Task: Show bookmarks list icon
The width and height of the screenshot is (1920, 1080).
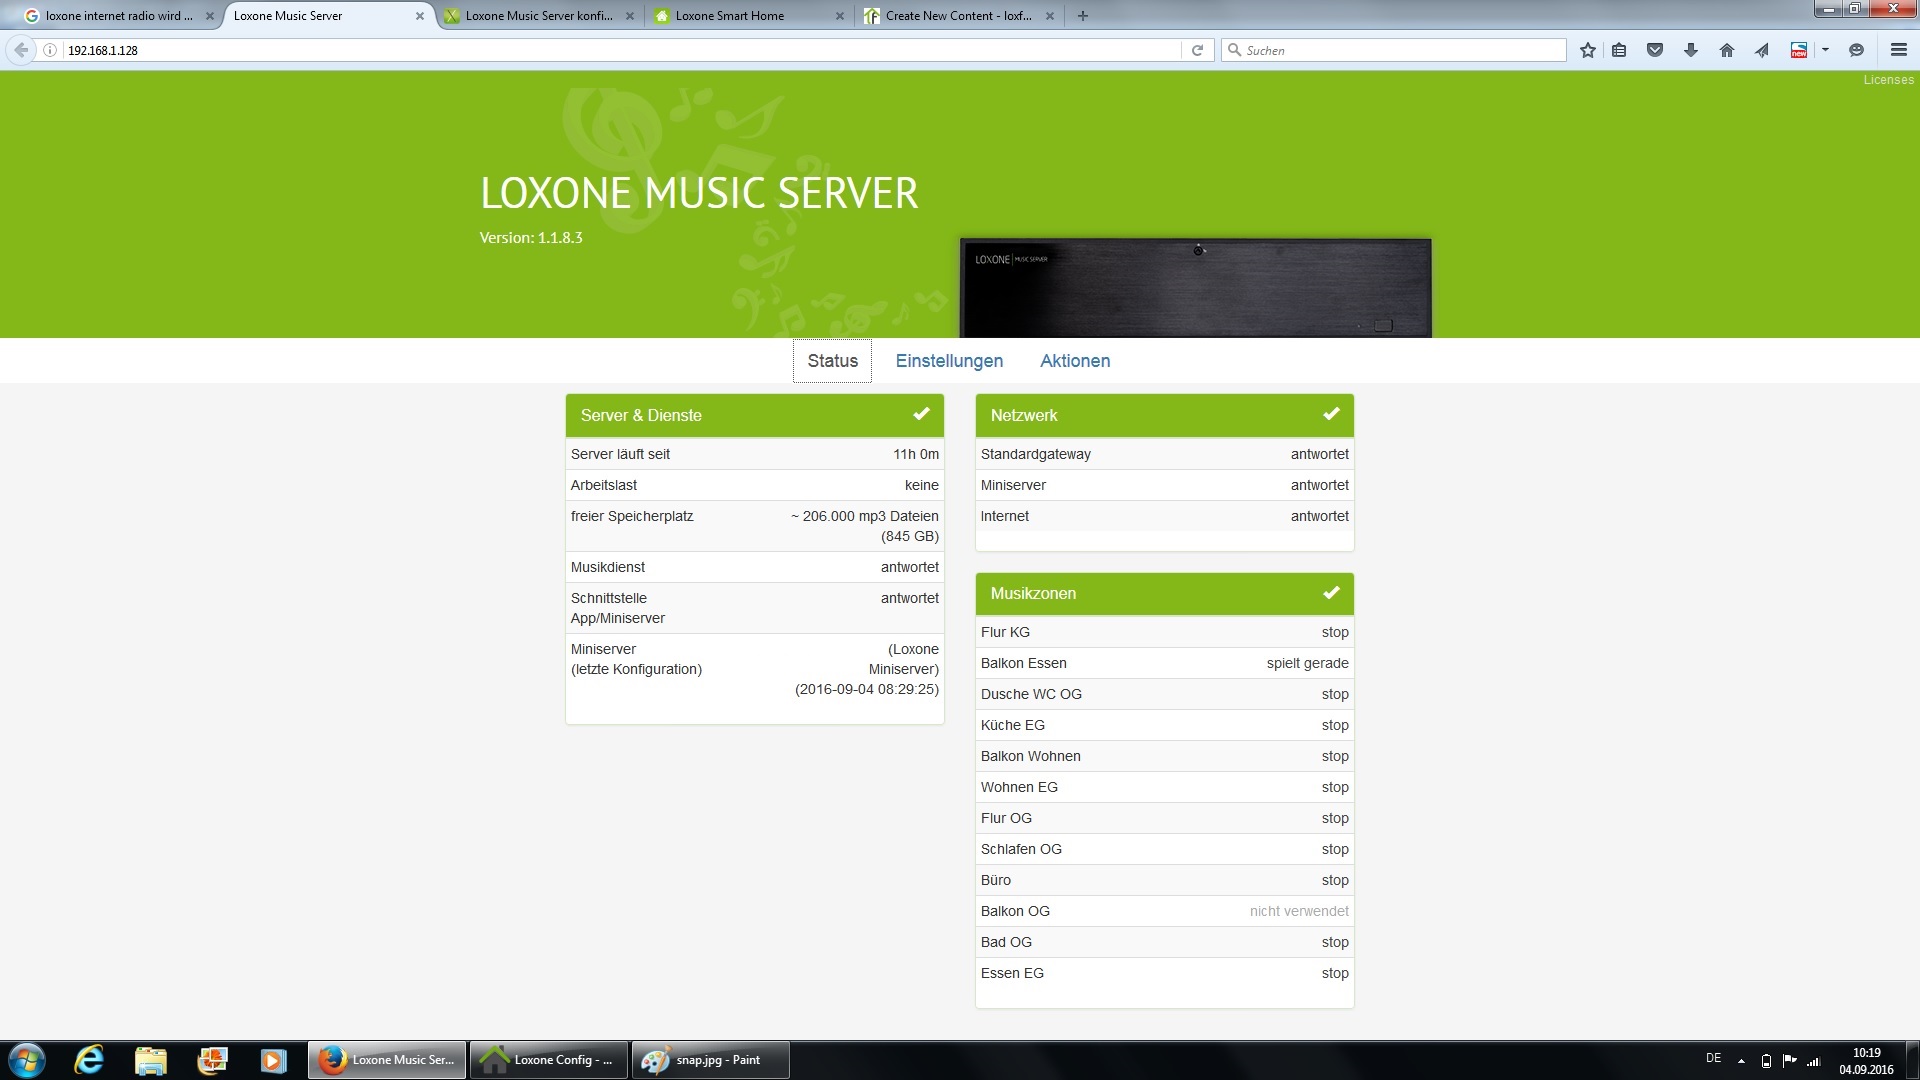Action: click(1619, 50)
